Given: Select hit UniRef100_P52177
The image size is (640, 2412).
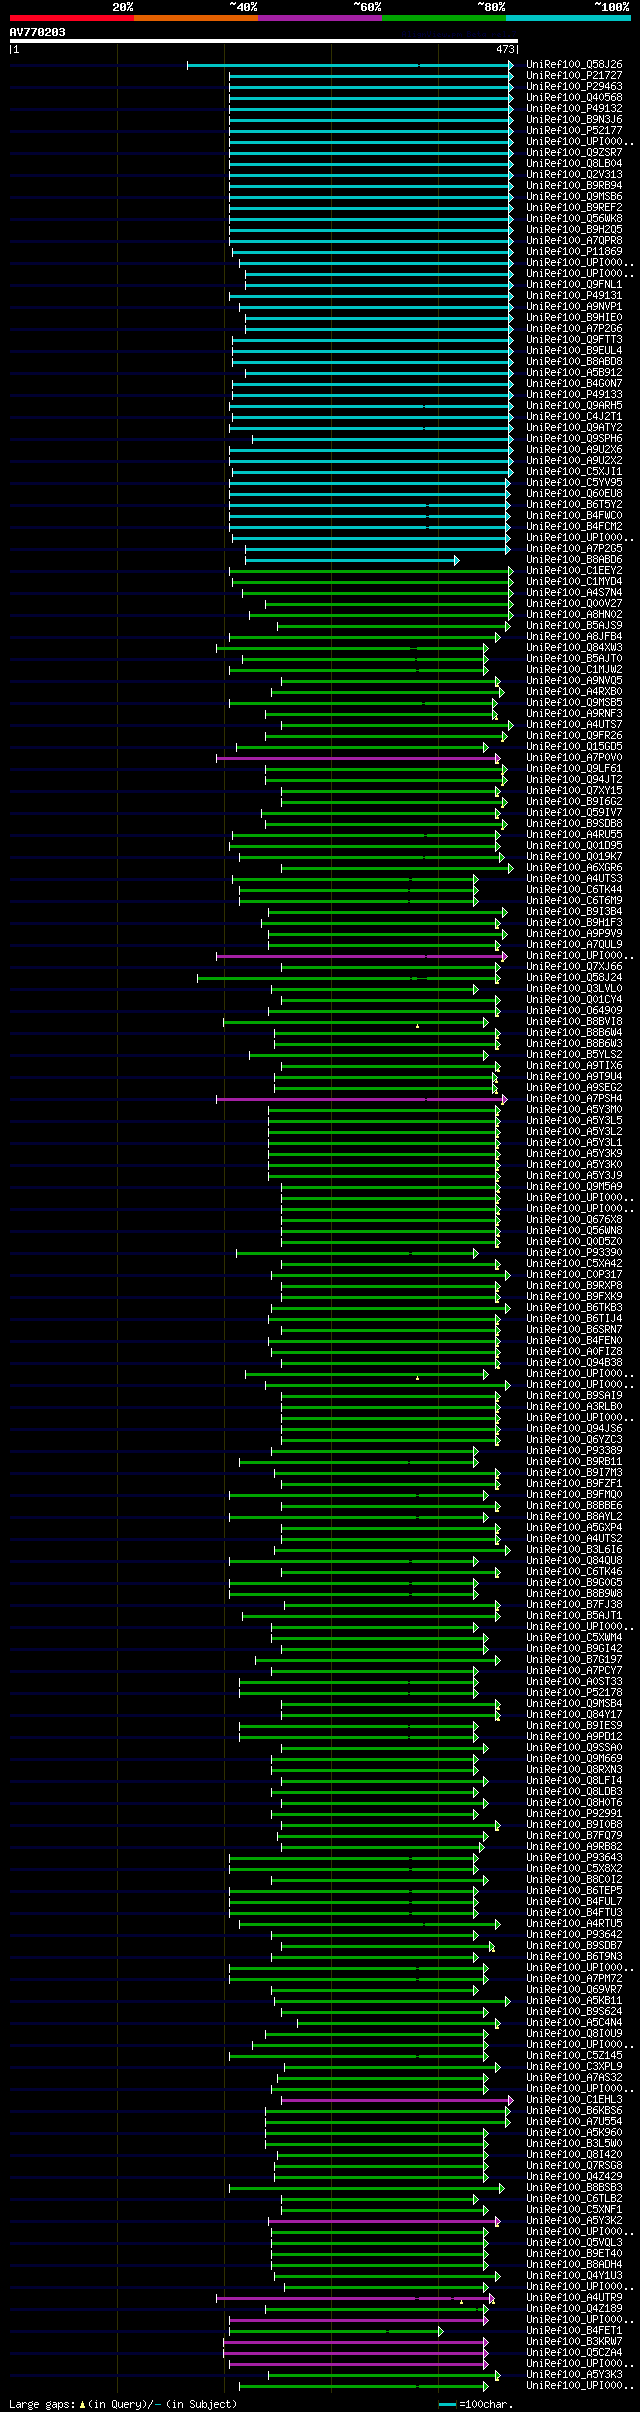Looking at the screenshot, I should coord(574,130).
